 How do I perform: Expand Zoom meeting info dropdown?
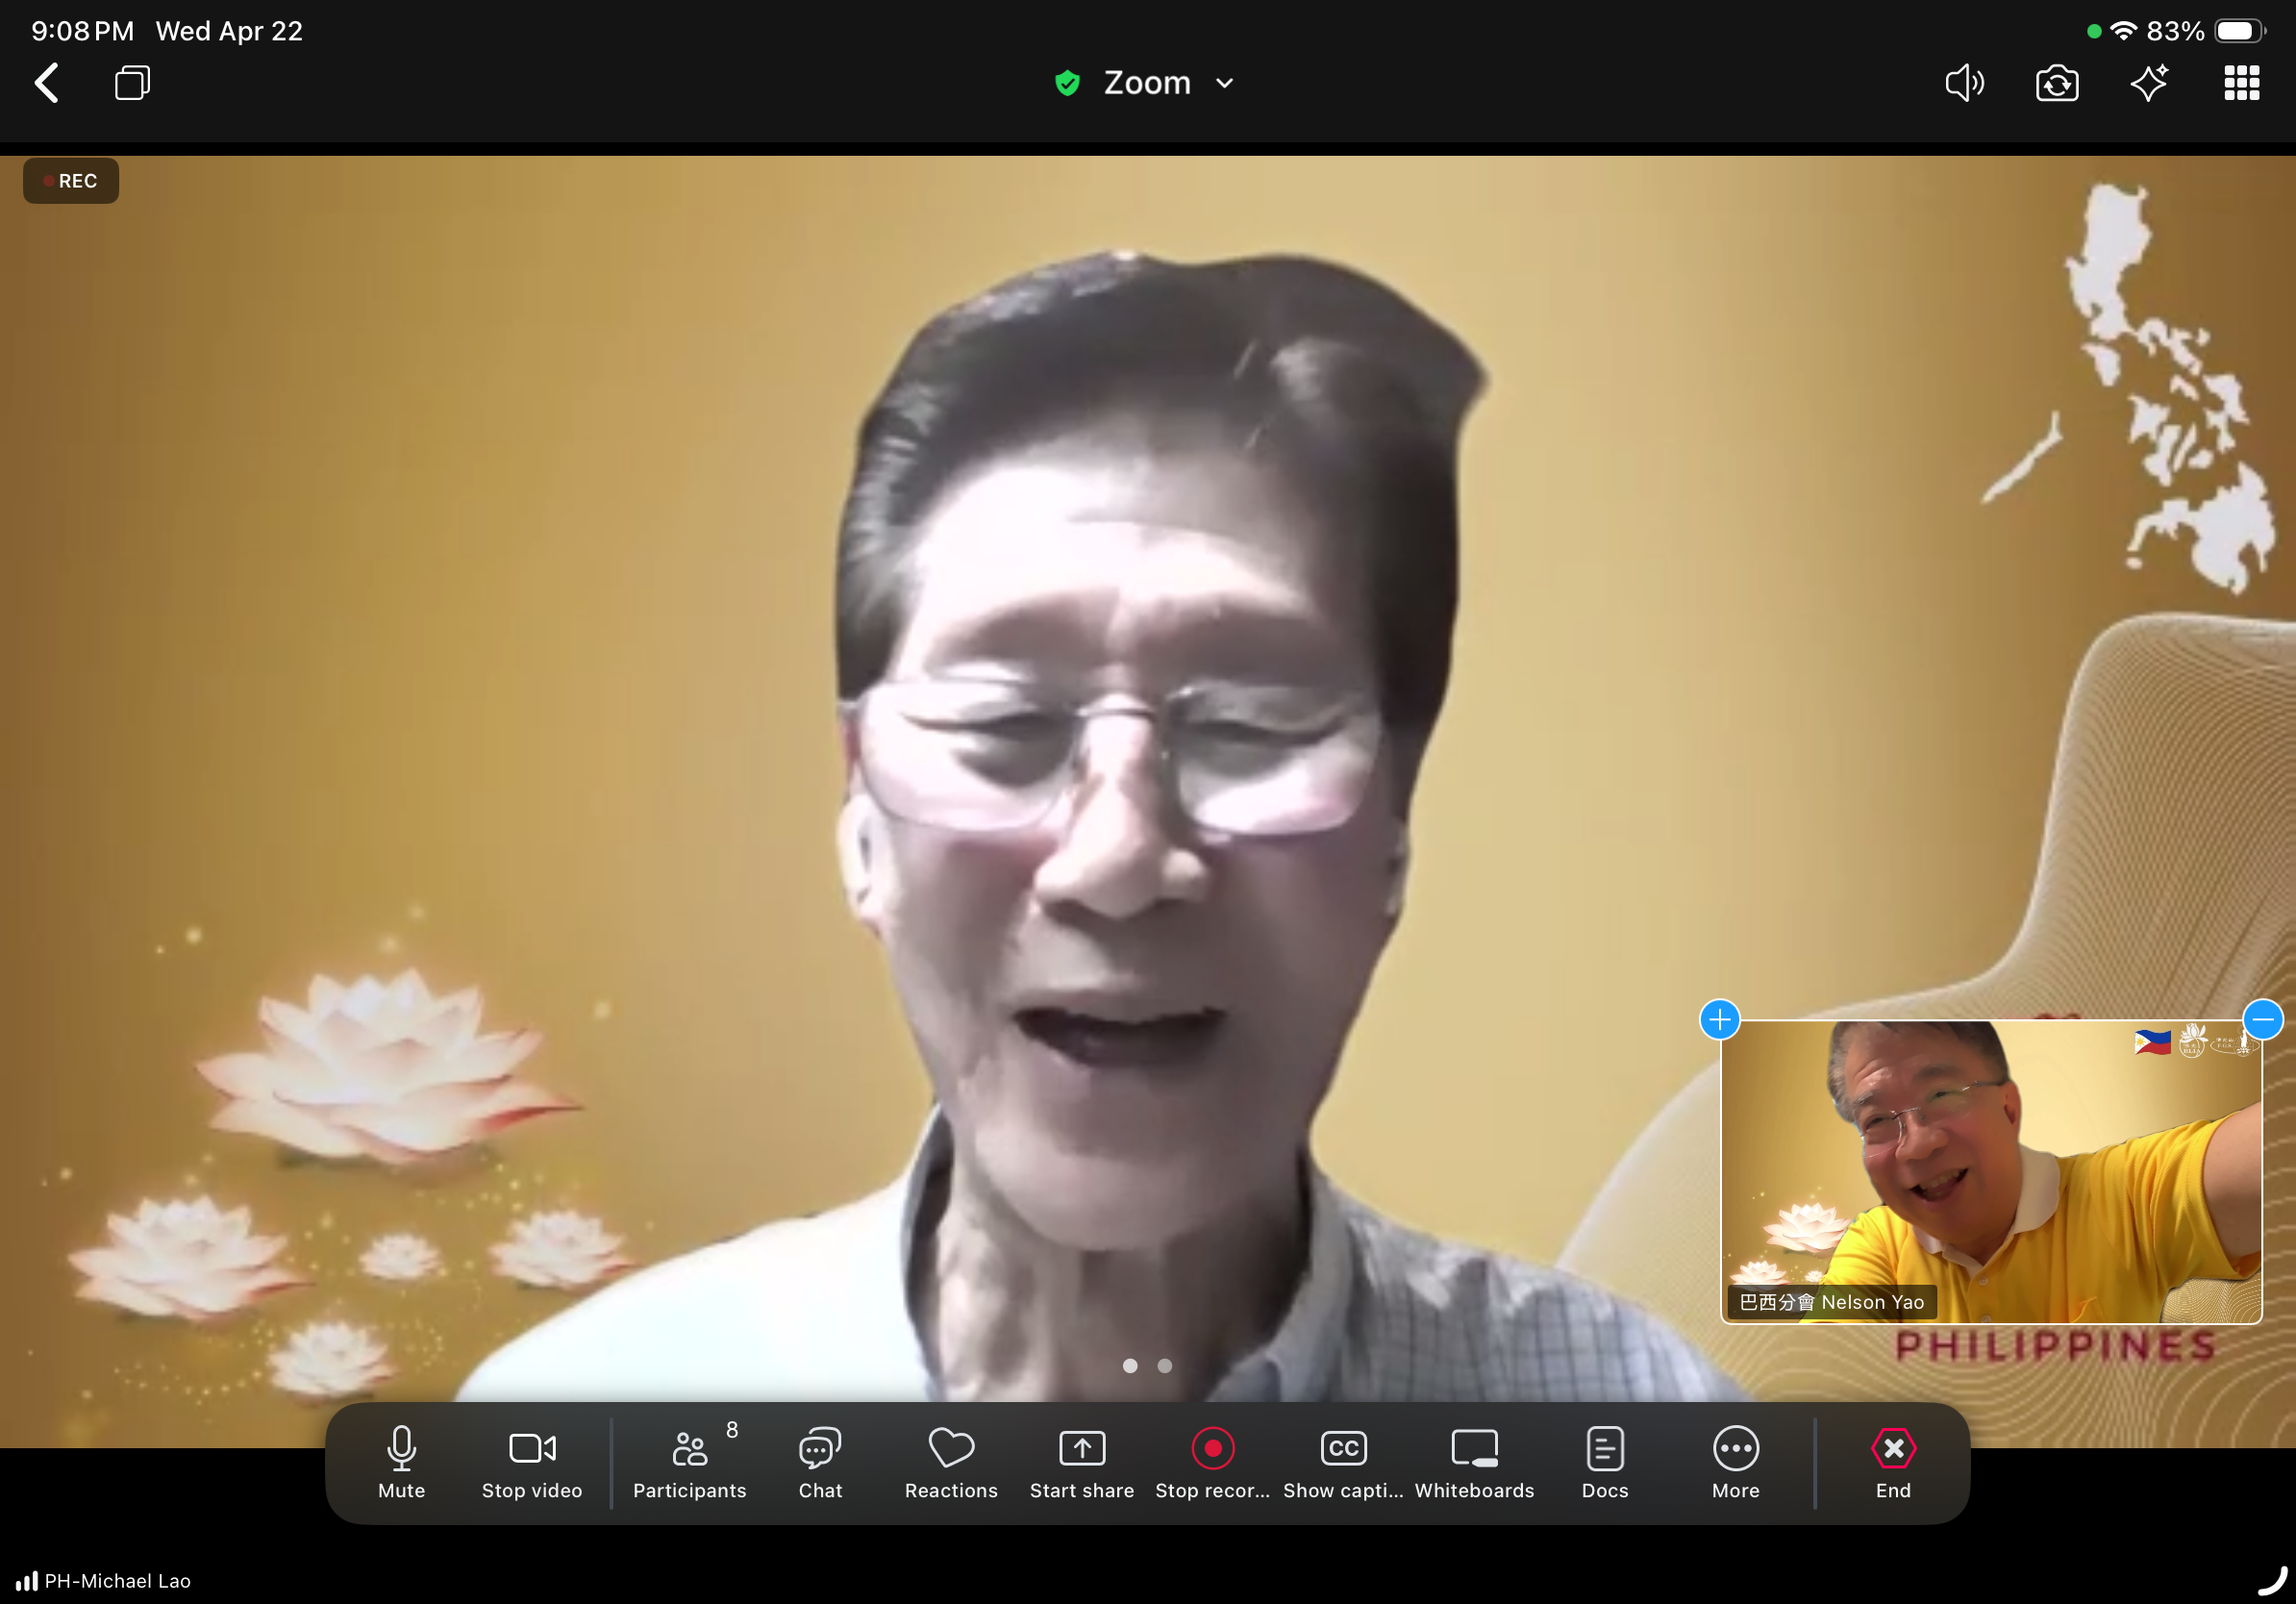(1224, 83)
